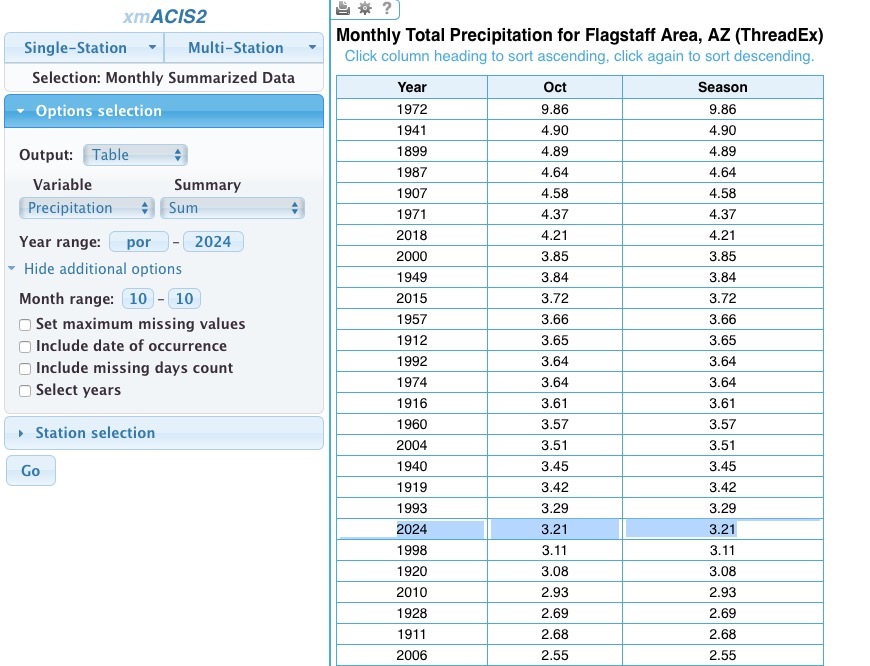
Task: Enable Include date of occurrence checkbox
Action: [25, 347]
